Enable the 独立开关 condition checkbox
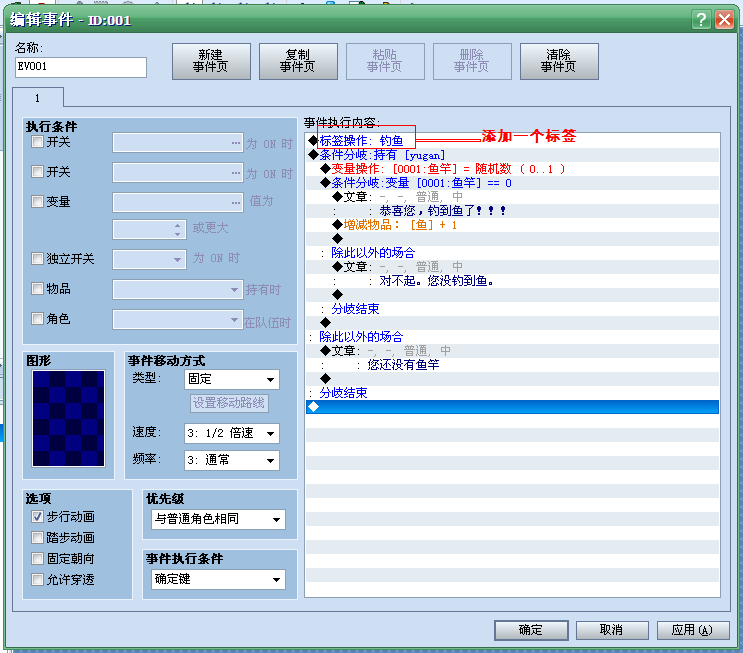The height and width of the screenshot is (653, 743). click(x=37, y=258)
